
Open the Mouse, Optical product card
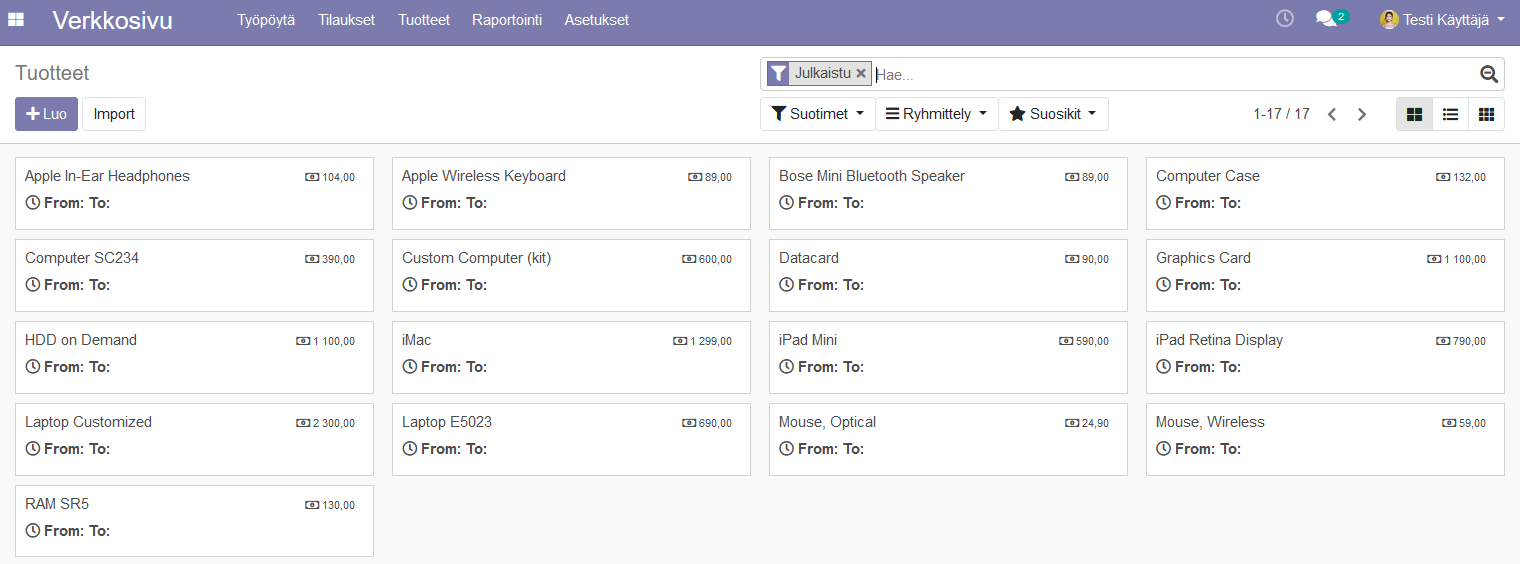pos(948,439)
